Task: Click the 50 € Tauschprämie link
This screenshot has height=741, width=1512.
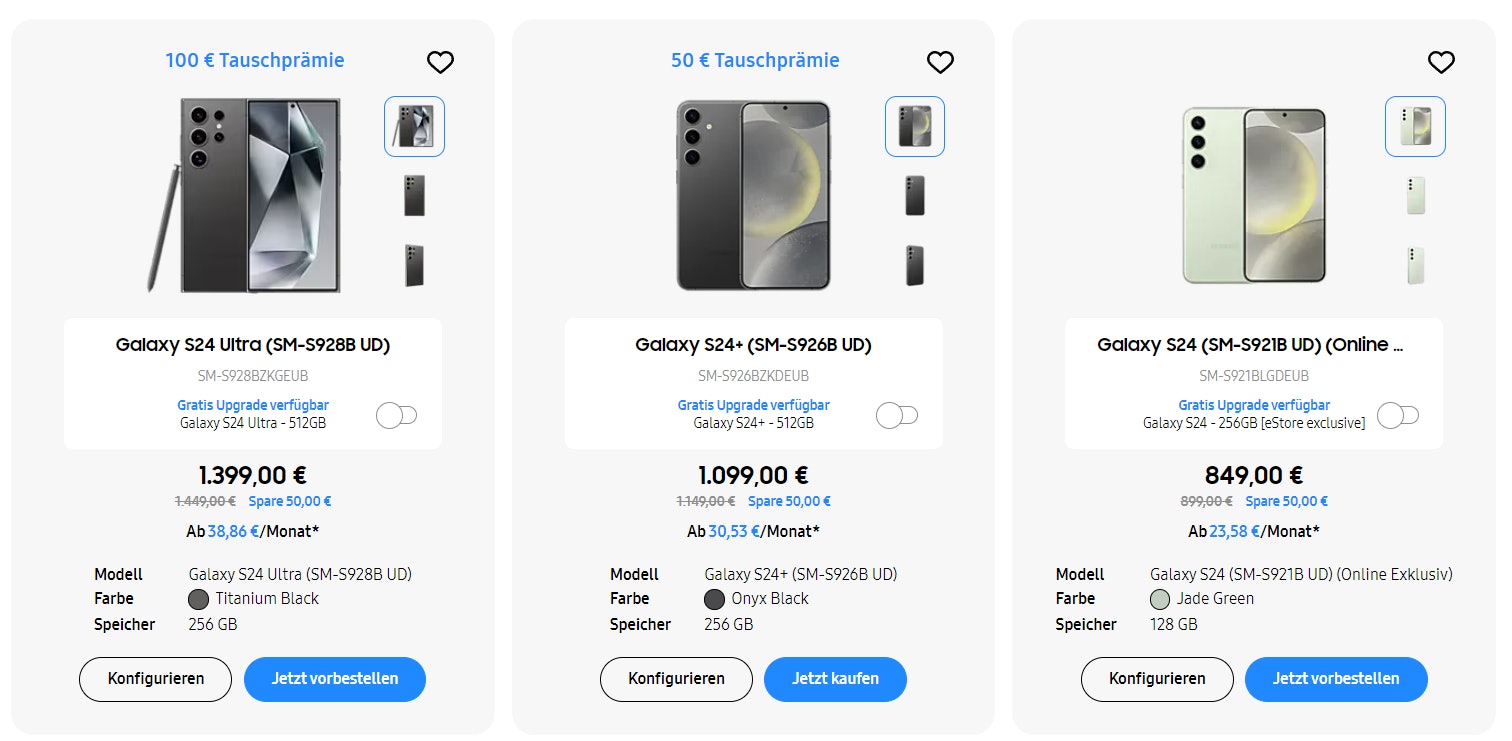Action: point(754,60)
